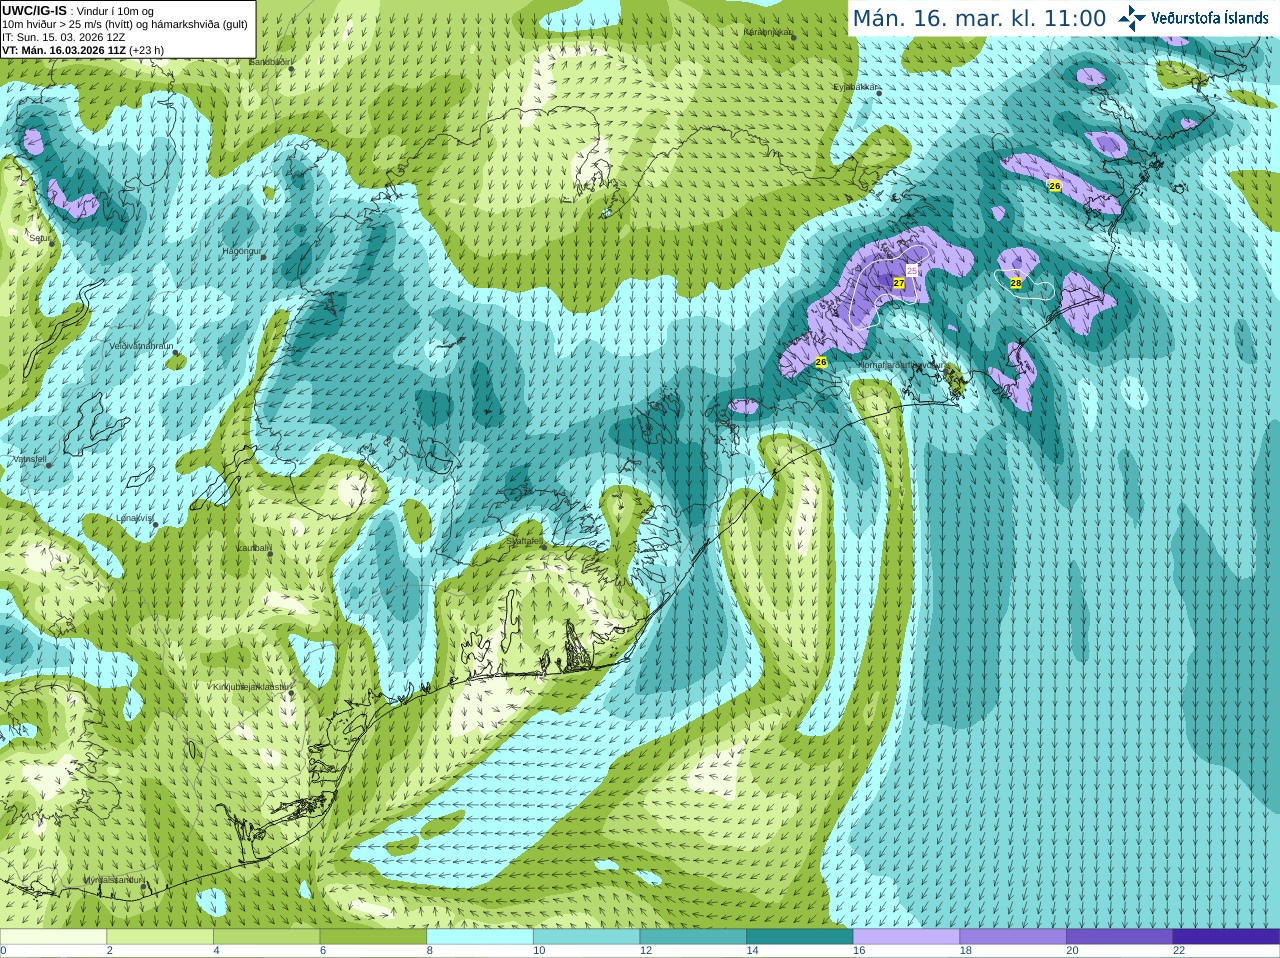Screen dimensions: 1280x958
Task: Click the Skaftafell station label
Action: [524, 541]
